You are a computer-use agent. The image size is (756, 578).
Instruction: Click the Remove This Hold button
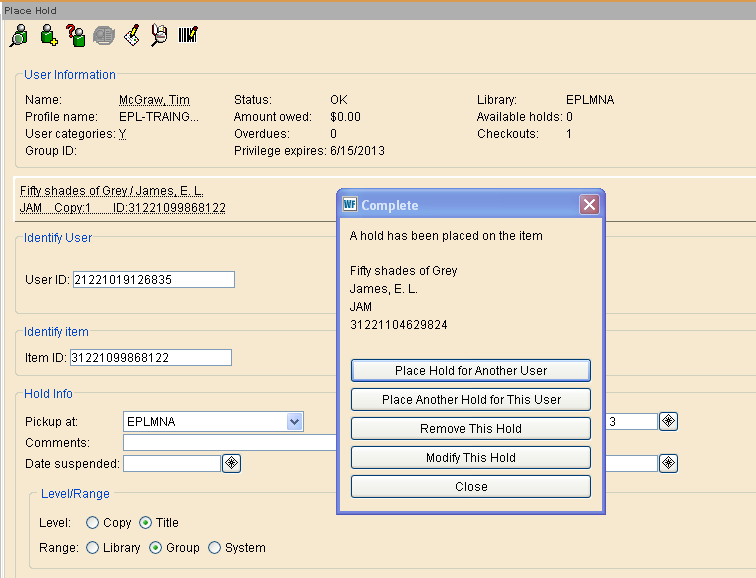point(471,428)
